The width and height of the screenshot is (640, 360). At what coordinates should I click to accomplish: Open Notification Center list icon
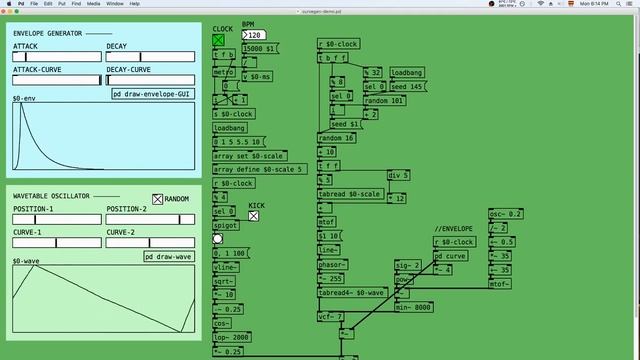(630, 4)
